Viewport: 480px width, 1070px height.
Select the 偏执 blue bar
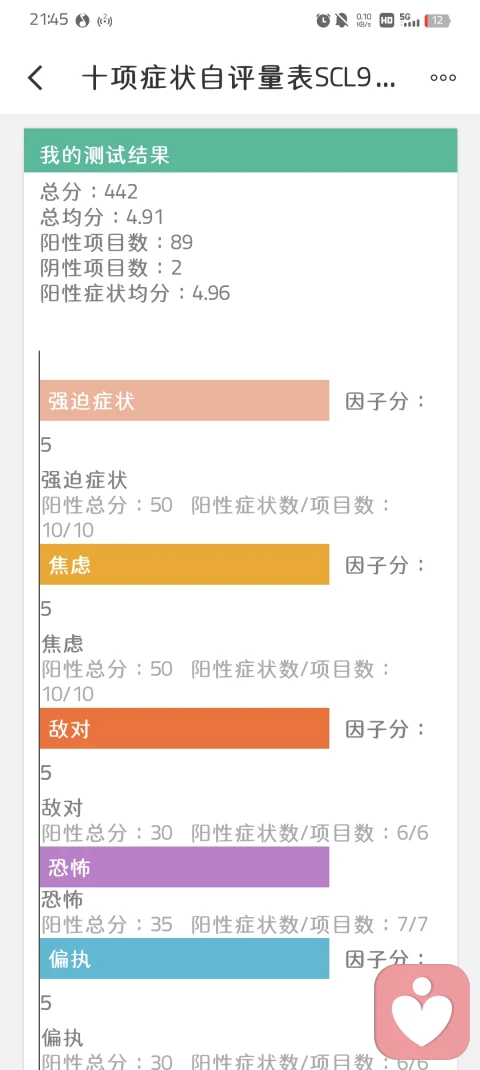coord(184,959)
